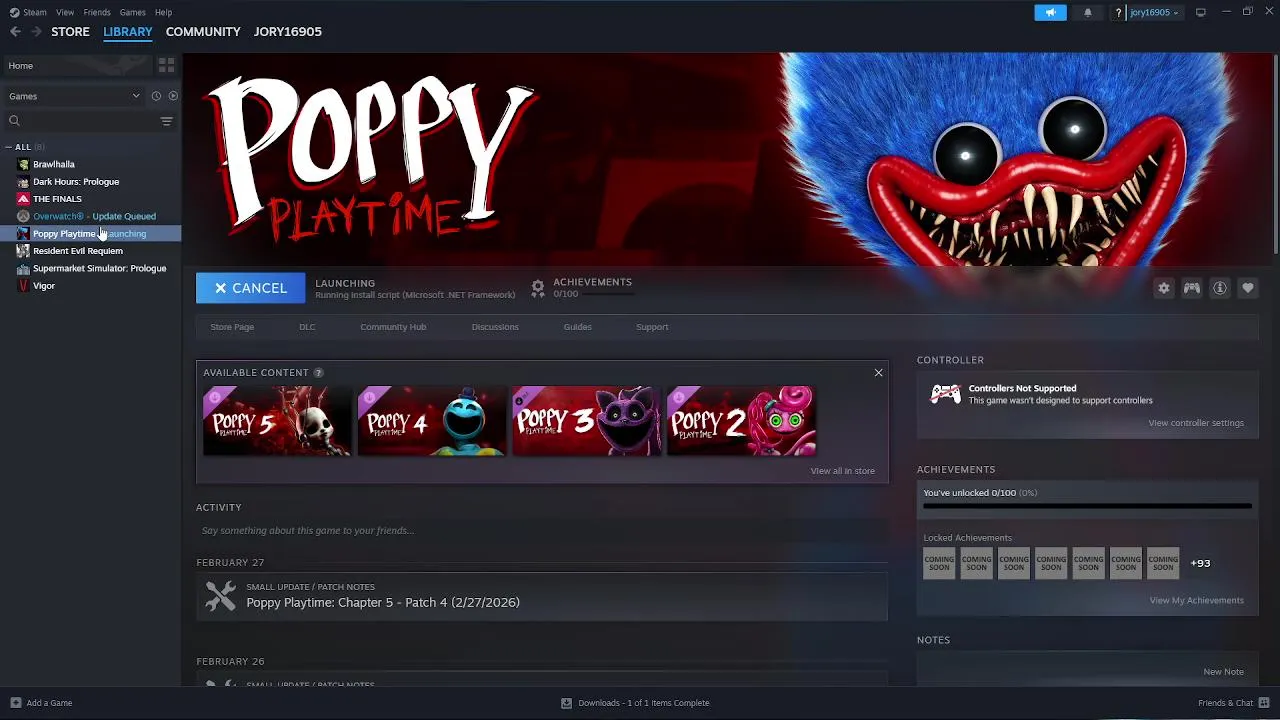
Task: Click the library search magnifier icon
Action: click(x=14, y=121)
